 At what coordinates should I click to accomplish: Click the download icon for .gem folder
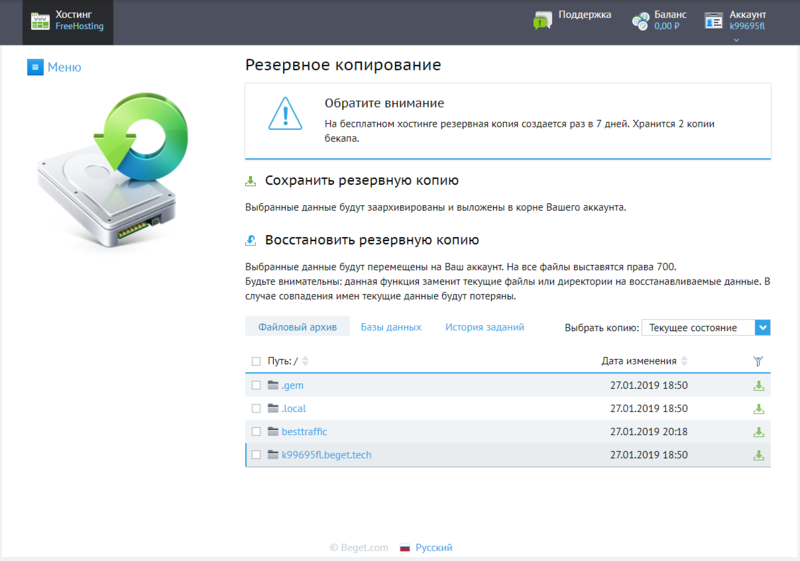coord(758,385)
